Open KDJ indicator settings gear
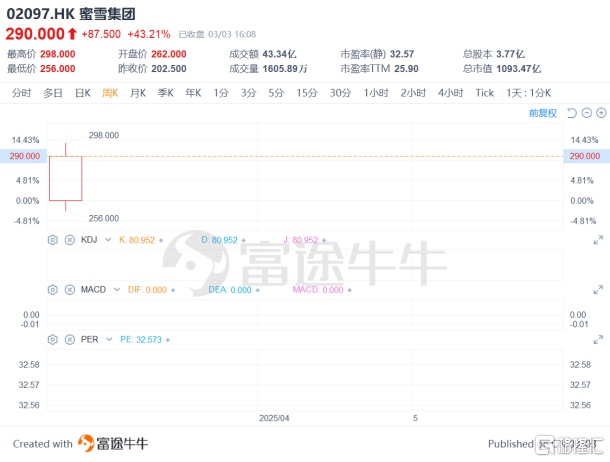610x462 pixels. click(x=53, y=240)
